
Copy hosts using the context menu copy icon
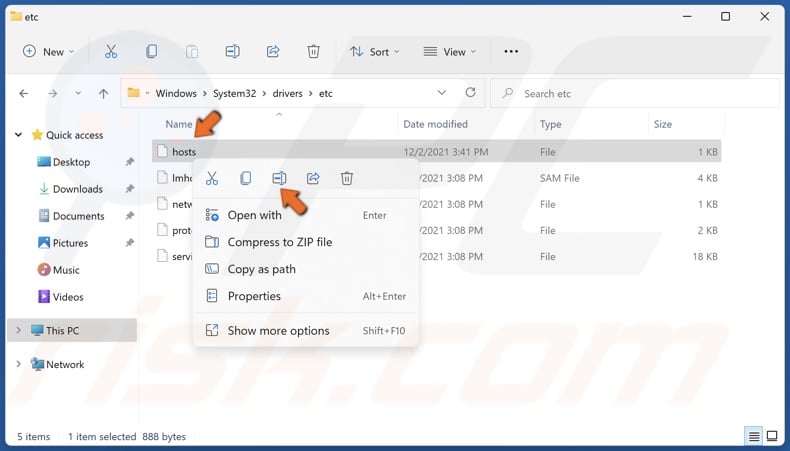[245, 178]
